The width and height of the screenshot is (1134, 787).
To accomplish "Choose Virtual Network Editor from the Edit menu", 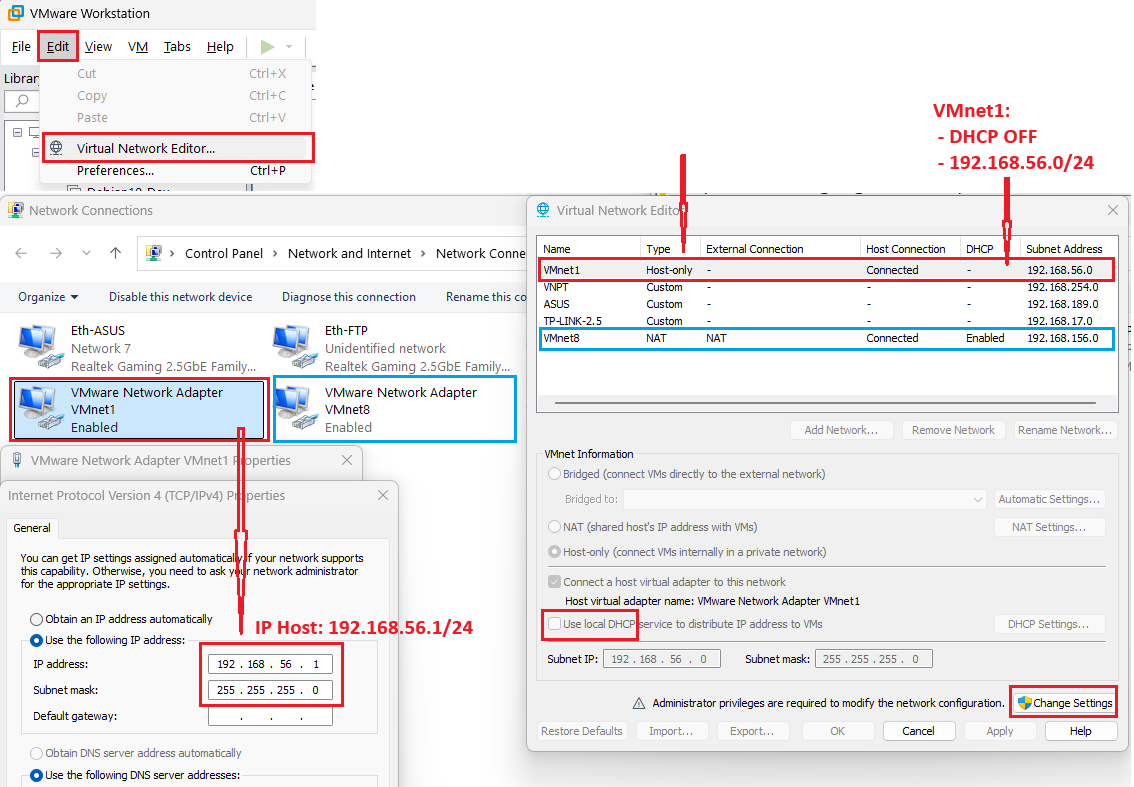I will pos(178,148).
